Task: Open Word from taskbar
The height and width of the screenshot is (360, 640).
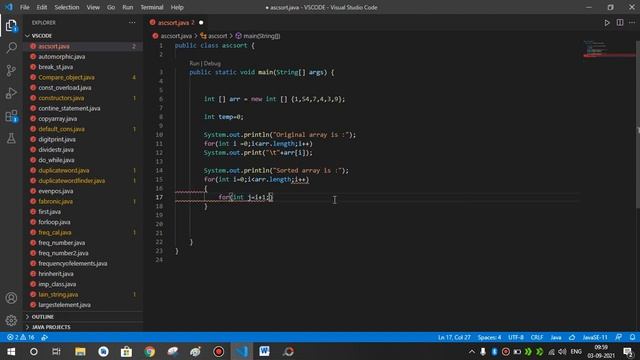Action: (x=264, y=351)
